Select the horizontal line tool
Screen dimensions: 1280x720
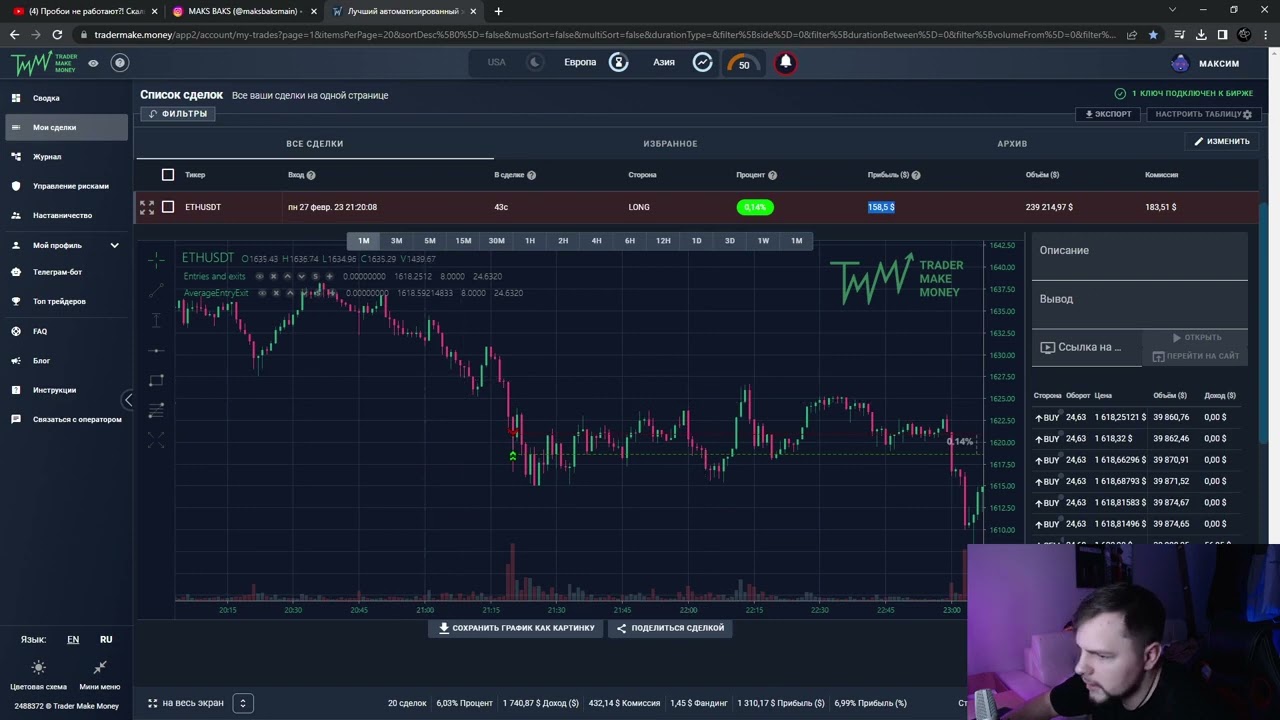[x=156, y=350]
